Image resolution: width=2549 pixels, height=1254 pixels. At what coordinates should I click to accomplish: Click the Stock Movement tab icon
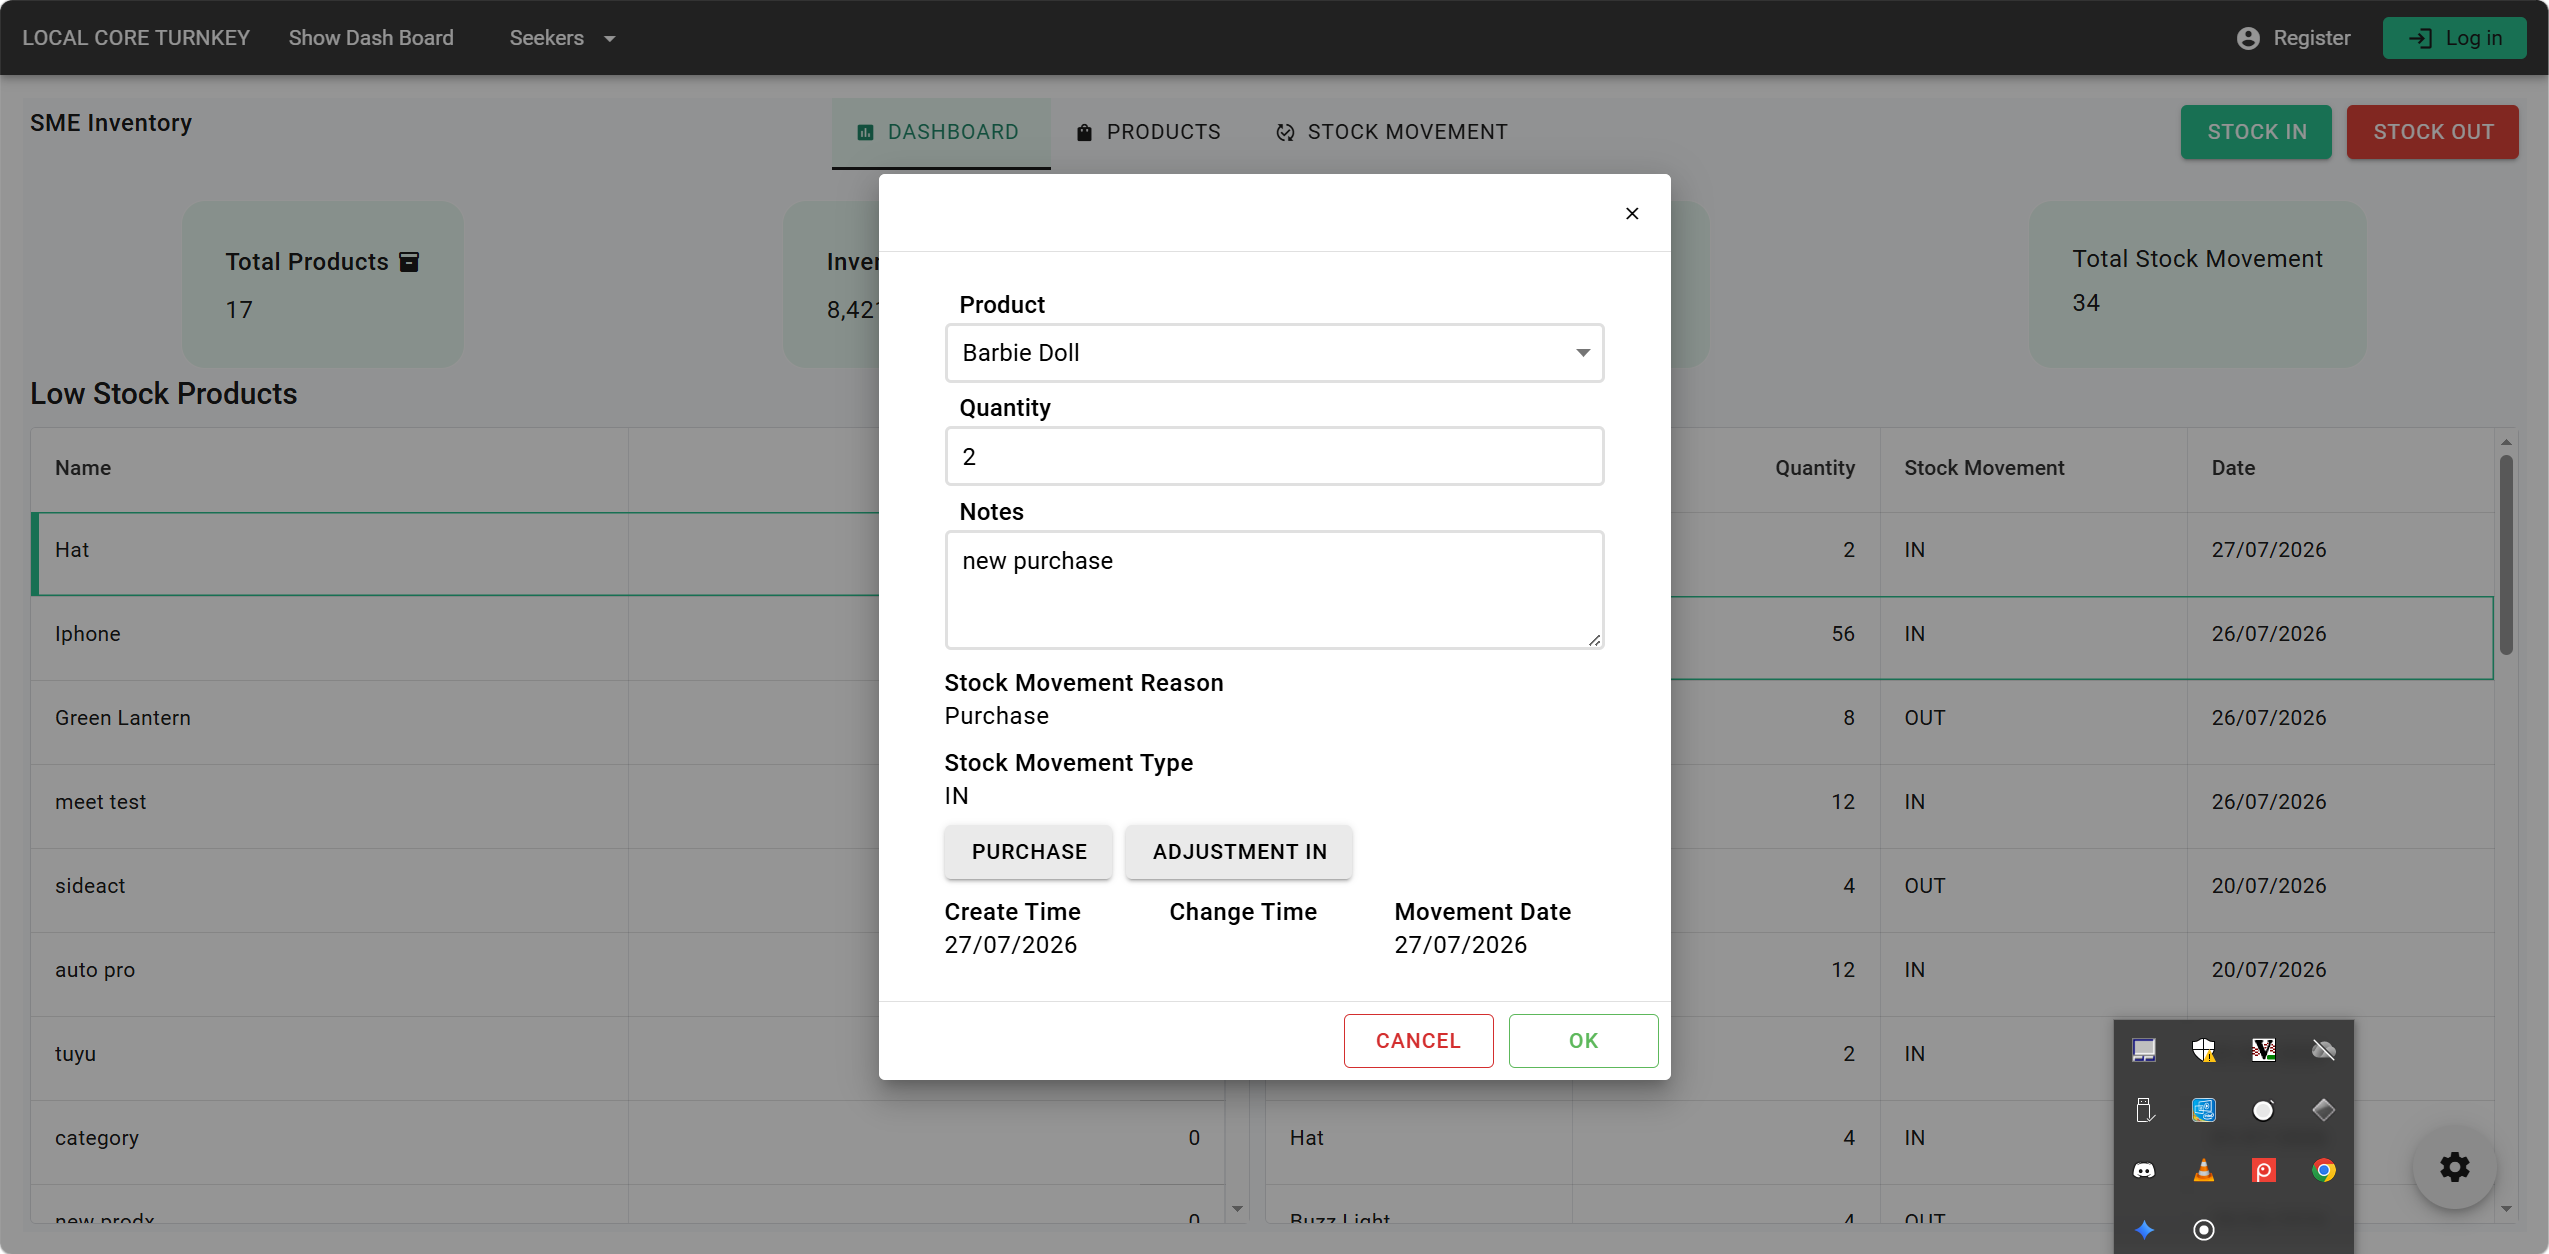click(x=1285, y=132)
